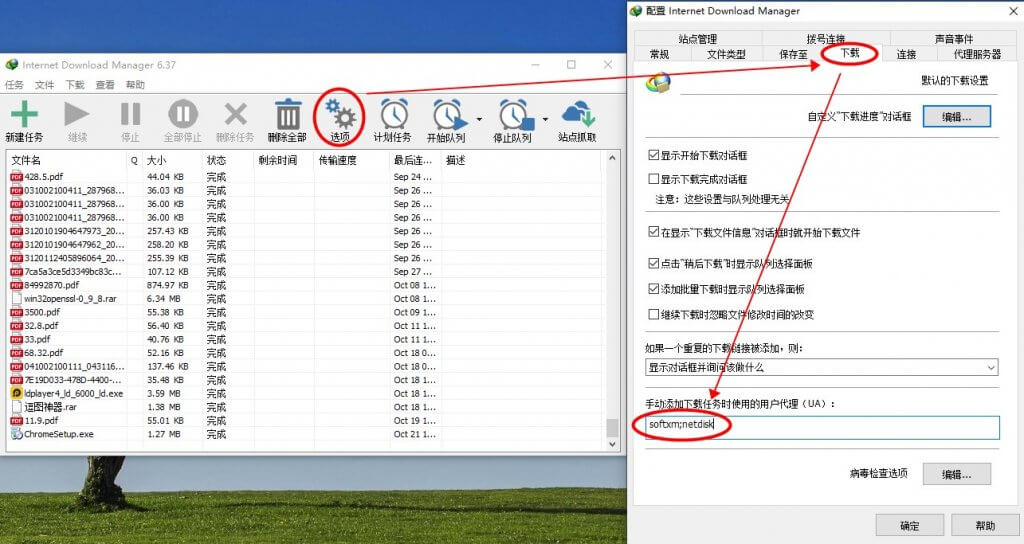Sort by 剩余时间 column header
This screenshot has width=1024, height=544.
click(283, 160)
